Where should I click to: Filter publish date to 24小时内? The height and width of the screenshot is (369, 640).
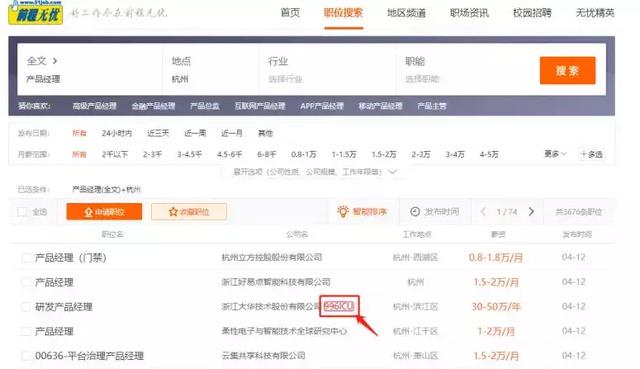tap(117, 133)
